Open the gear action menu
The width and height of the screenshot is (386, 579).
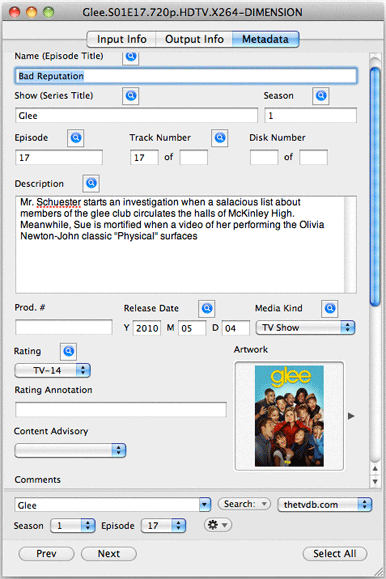coord(218,525)
